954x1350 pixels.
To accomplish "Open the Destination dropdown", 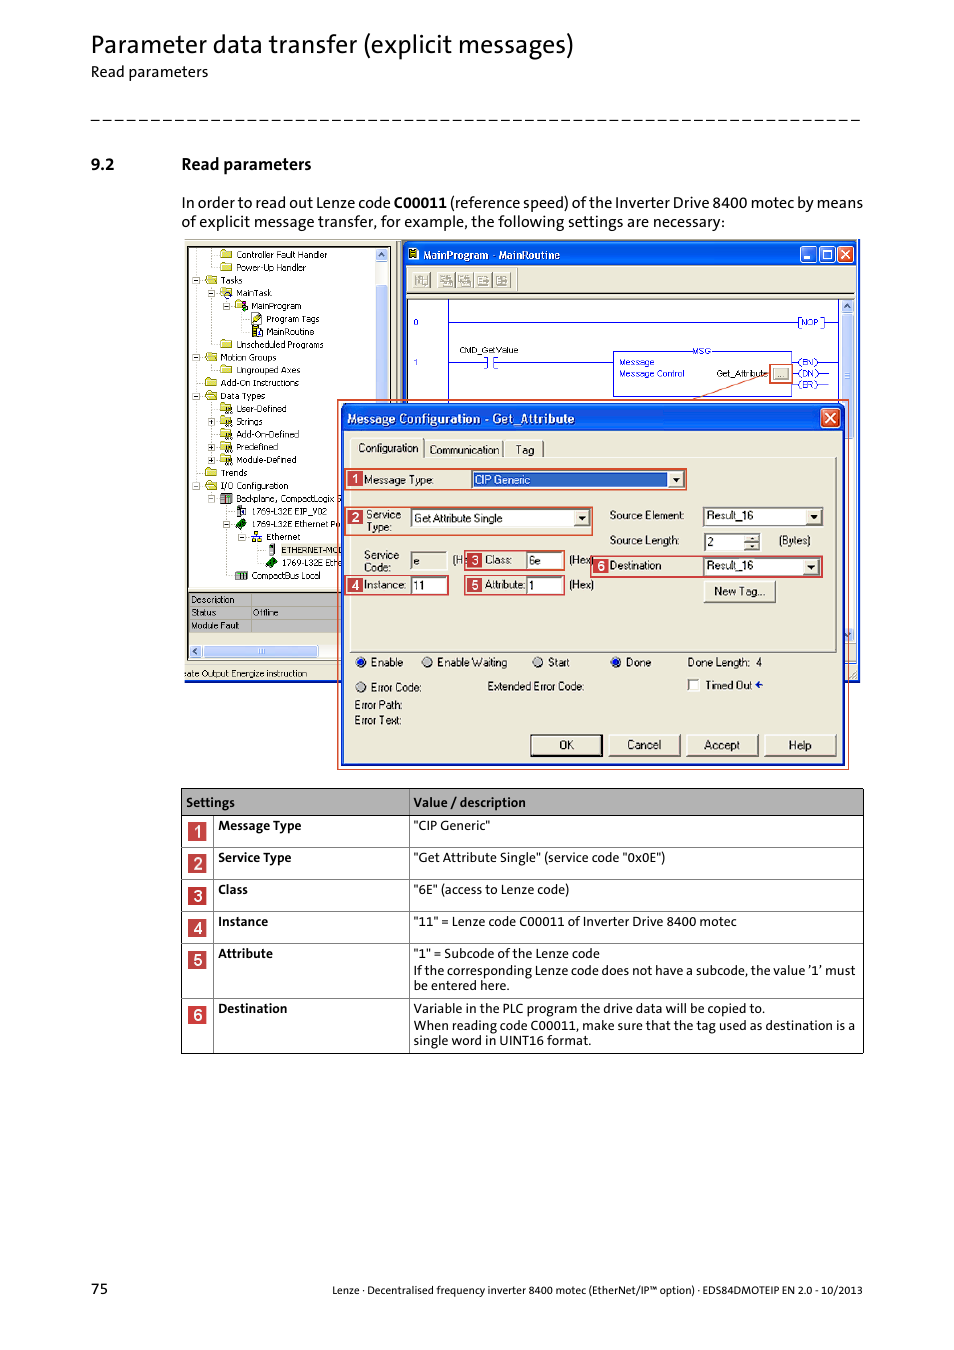I will point(811,566).
